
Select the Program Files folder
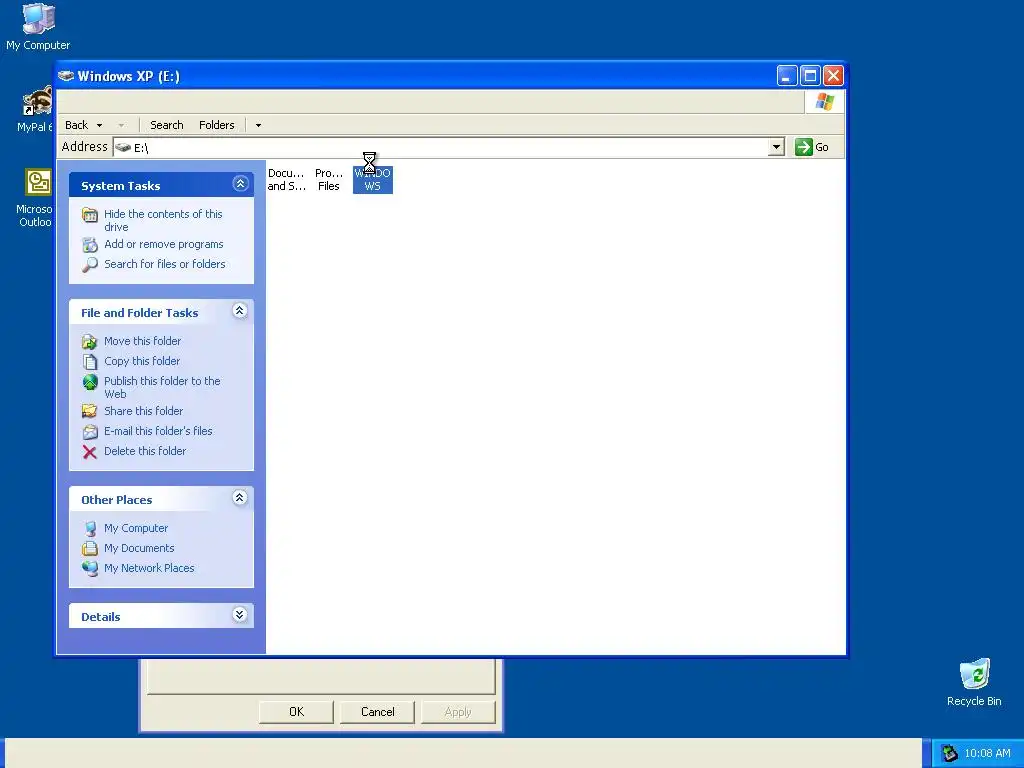[x=328, y=180]
